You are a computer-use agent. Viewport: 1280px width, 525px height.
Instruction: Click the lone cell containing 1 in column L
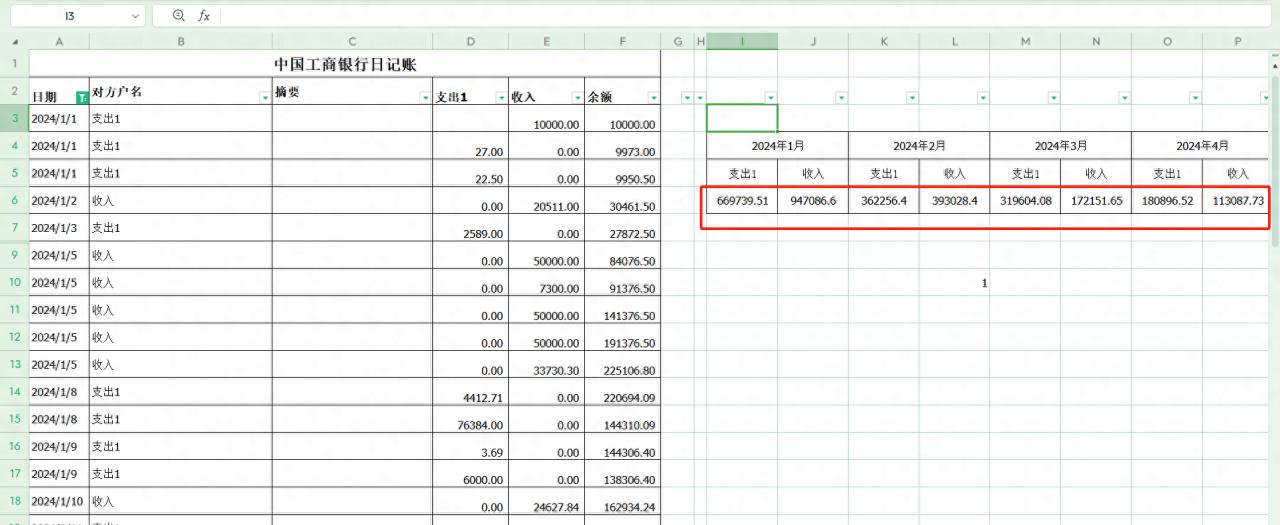(x=955, y=282)
